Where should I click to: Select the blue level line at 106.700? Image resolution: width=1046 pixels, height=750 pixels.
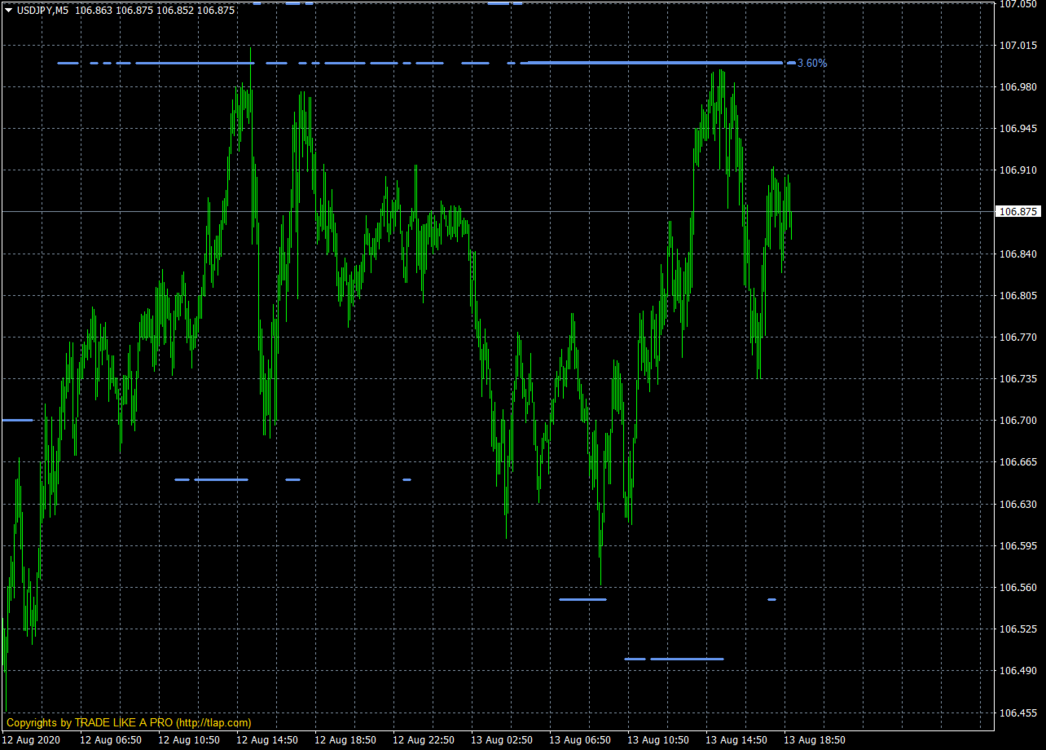[x=18, y=420]
